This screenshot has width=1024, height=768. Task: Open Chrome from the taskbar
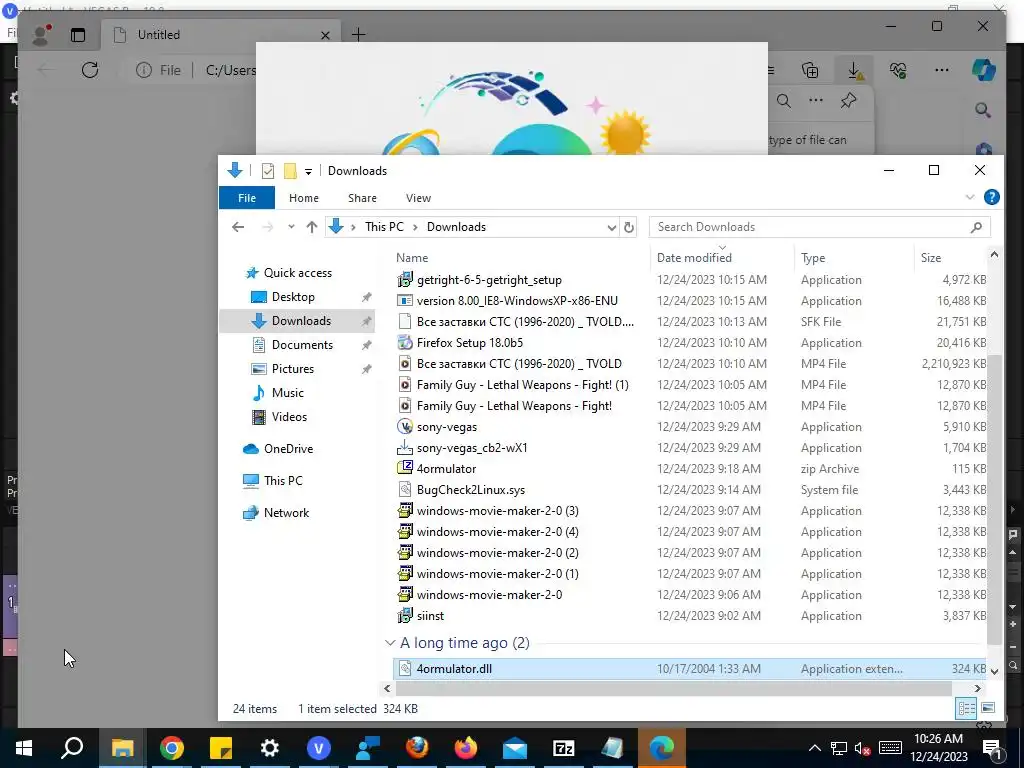[172, 748]
